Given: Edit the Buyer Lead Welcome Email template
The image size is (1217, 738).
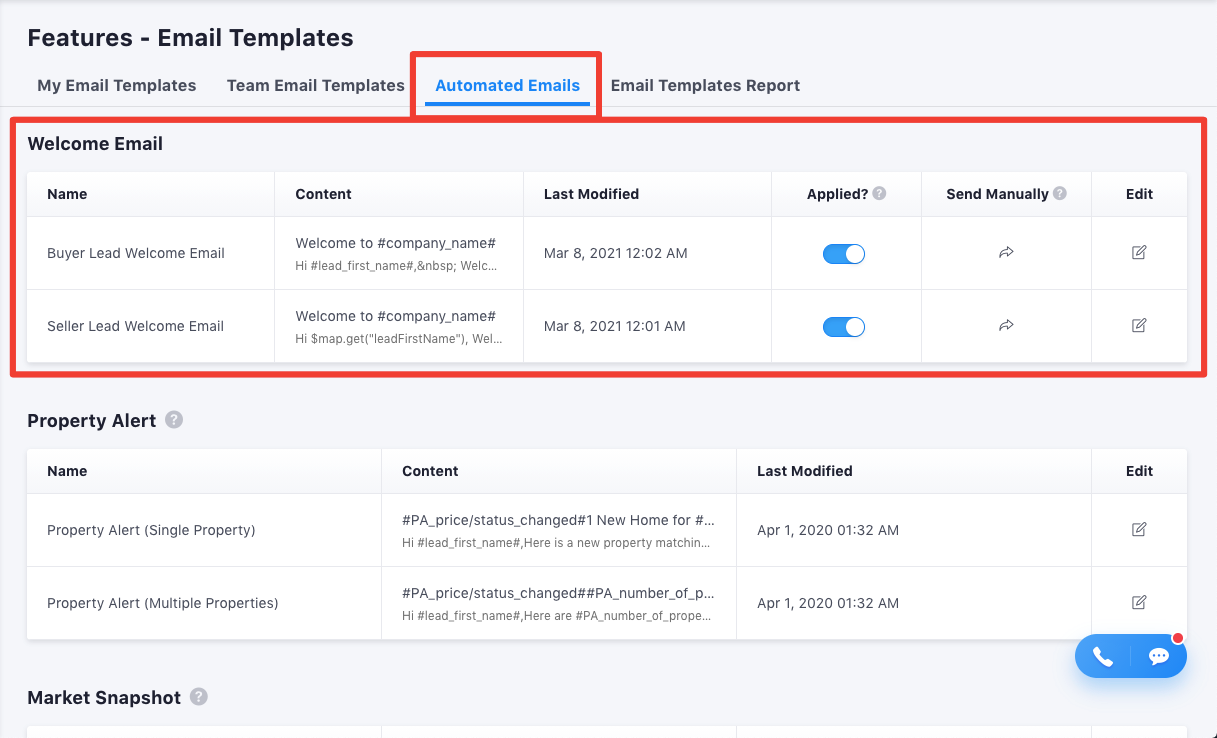Looking at the screenshot, I should coord(1139,253).
